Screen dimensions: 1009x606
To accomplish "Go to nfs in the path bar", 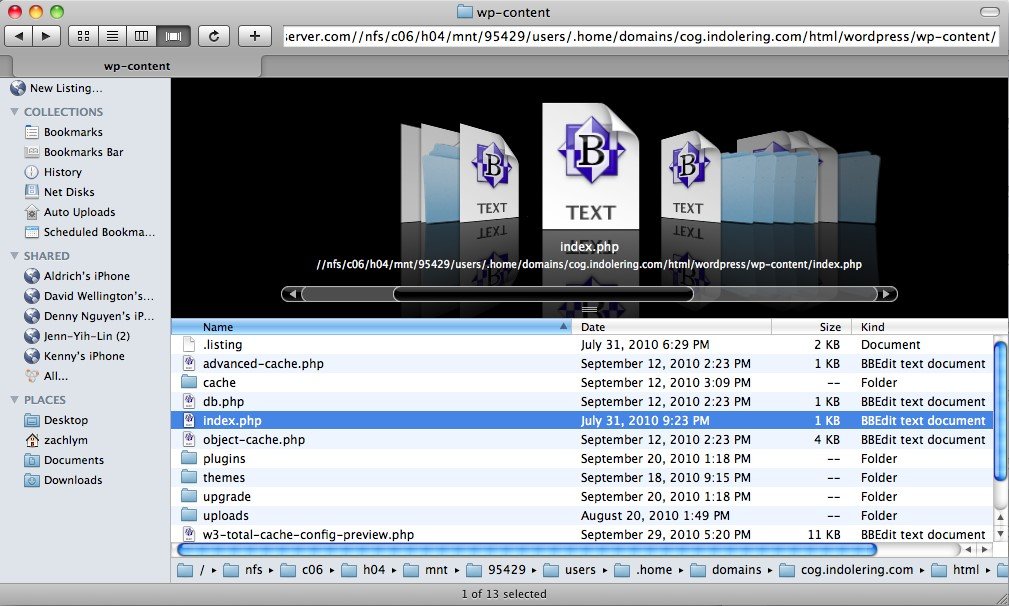I will click(245, 570).
